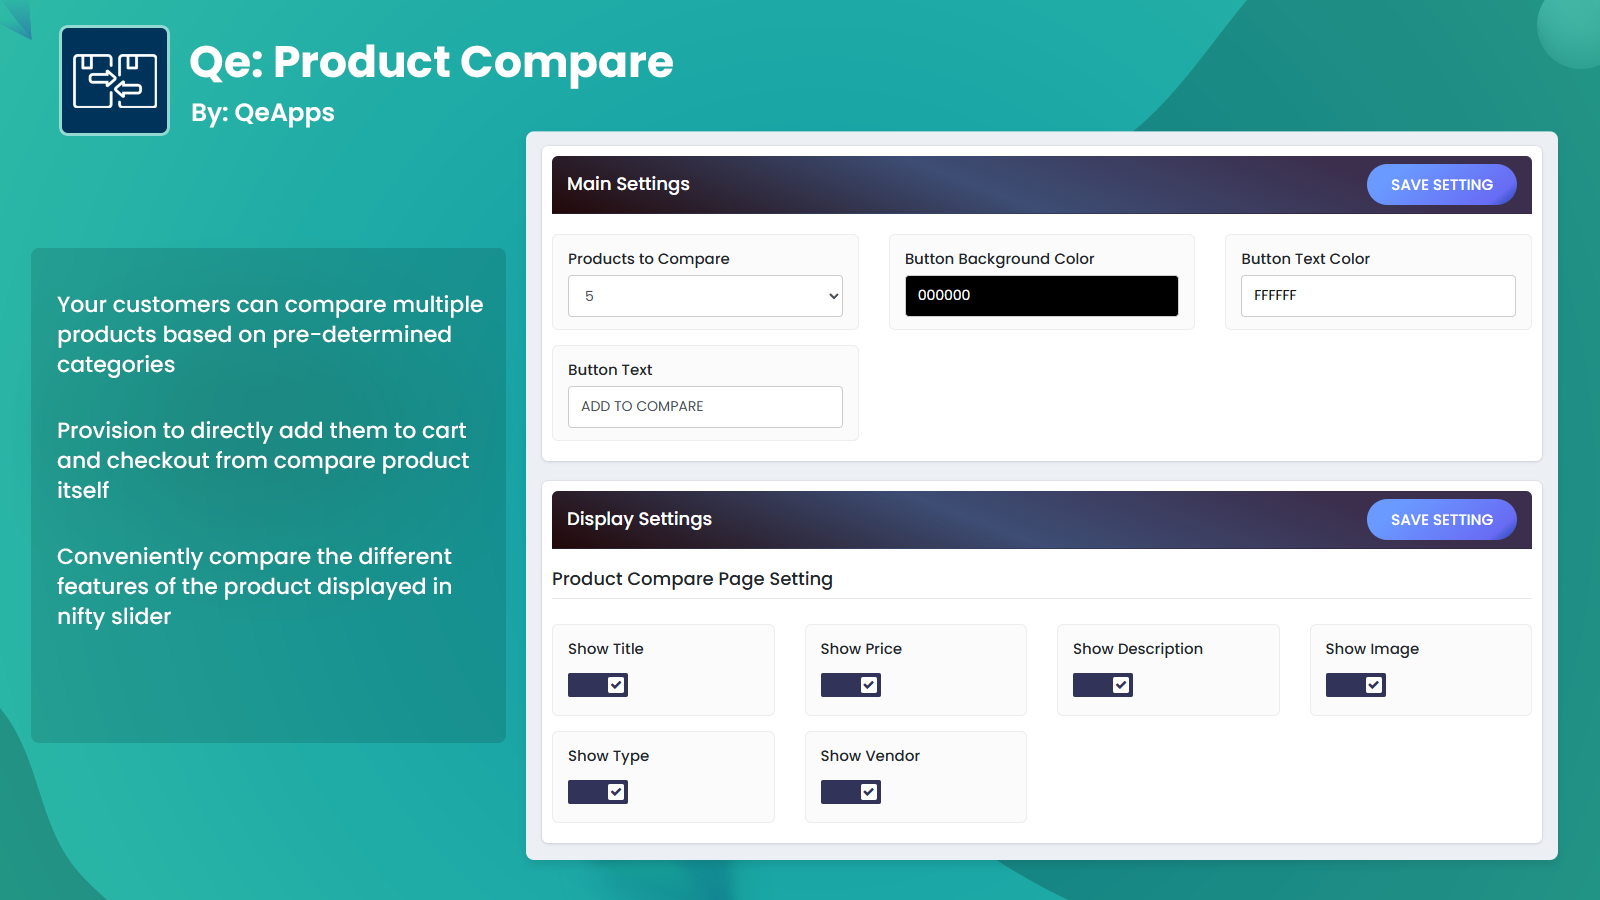The image size is (1600, 900).
Task: Toggle the Show Vendor switch
Action: (x=851, y=792)
